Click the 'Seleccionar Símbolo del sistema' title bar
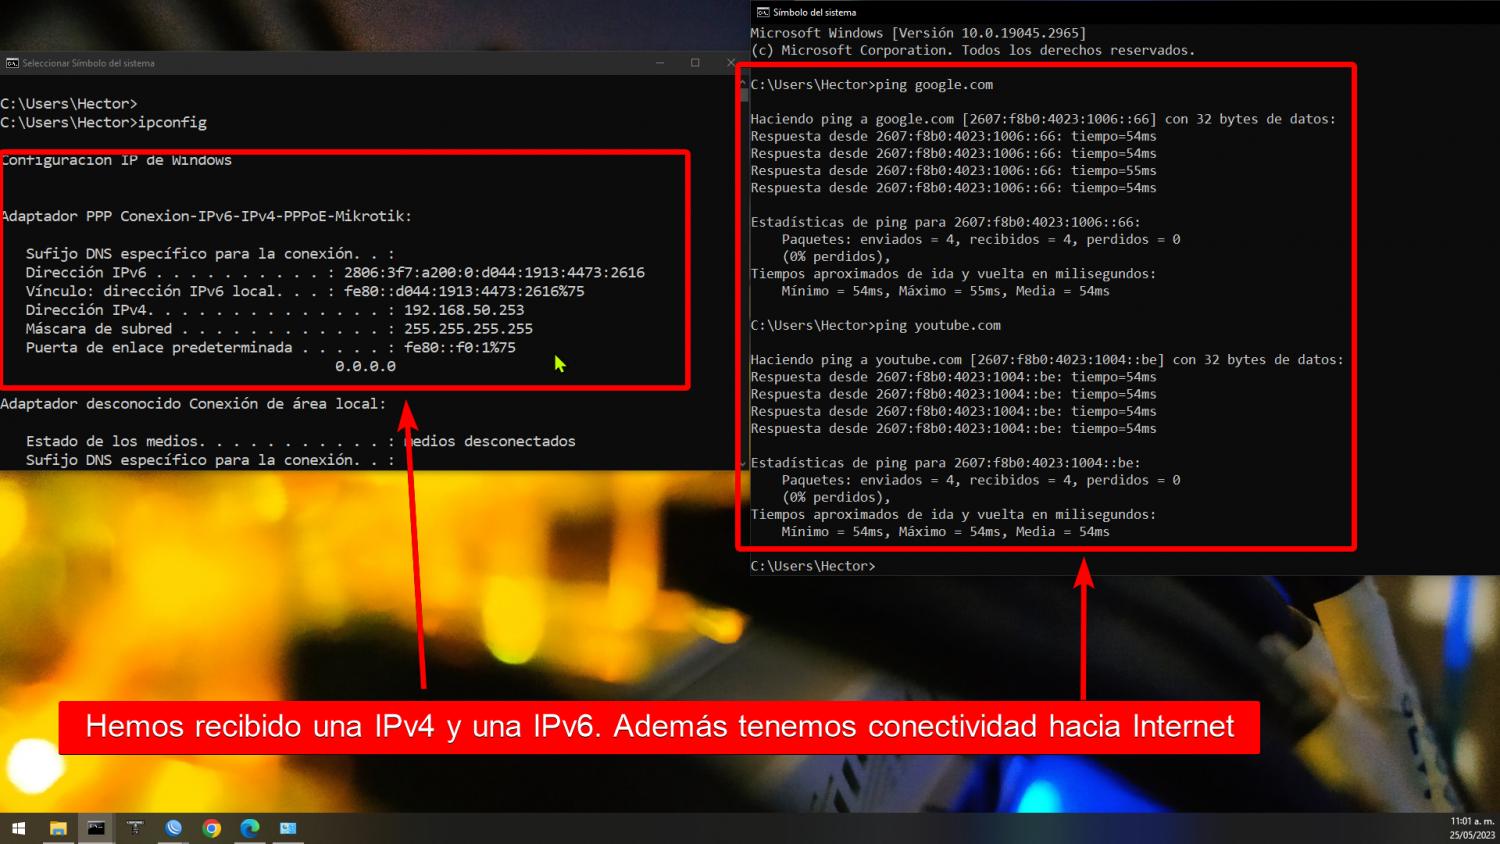1500x844 pixels. pyautogui.click(x=300, y=63)
